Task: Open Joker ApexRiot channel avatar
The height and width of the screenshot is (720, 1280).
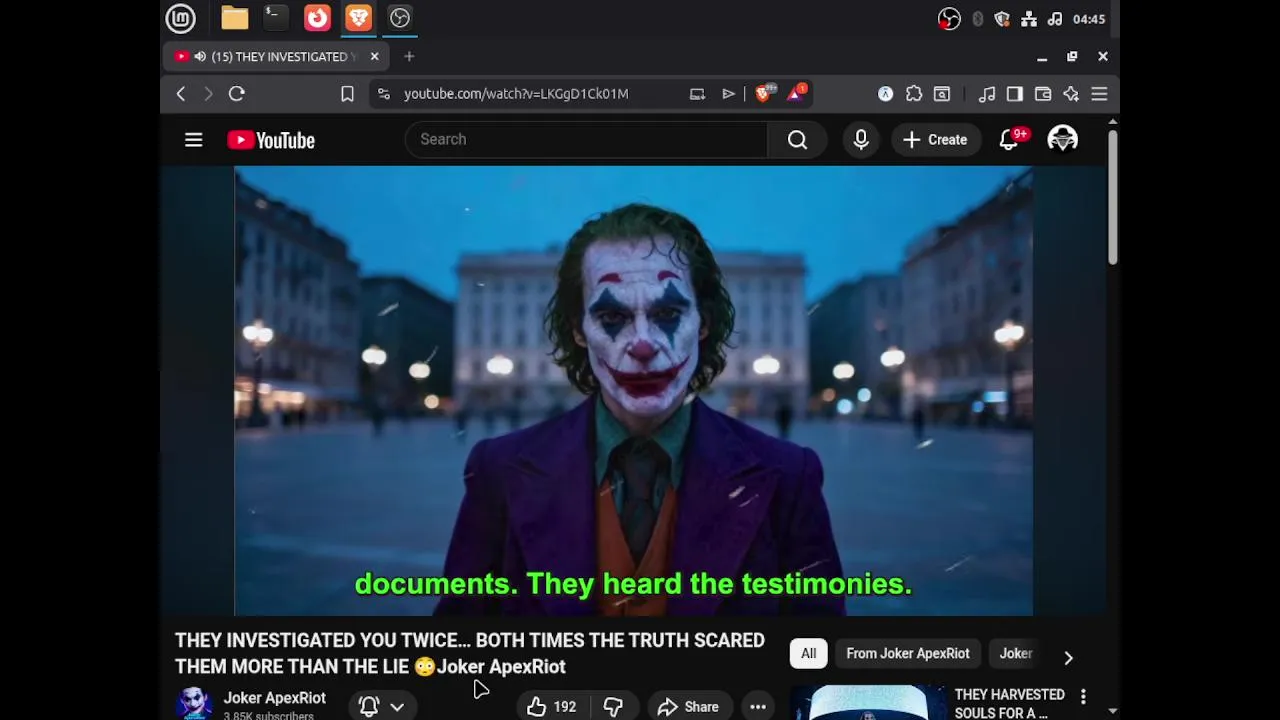Action: (194, 704)
